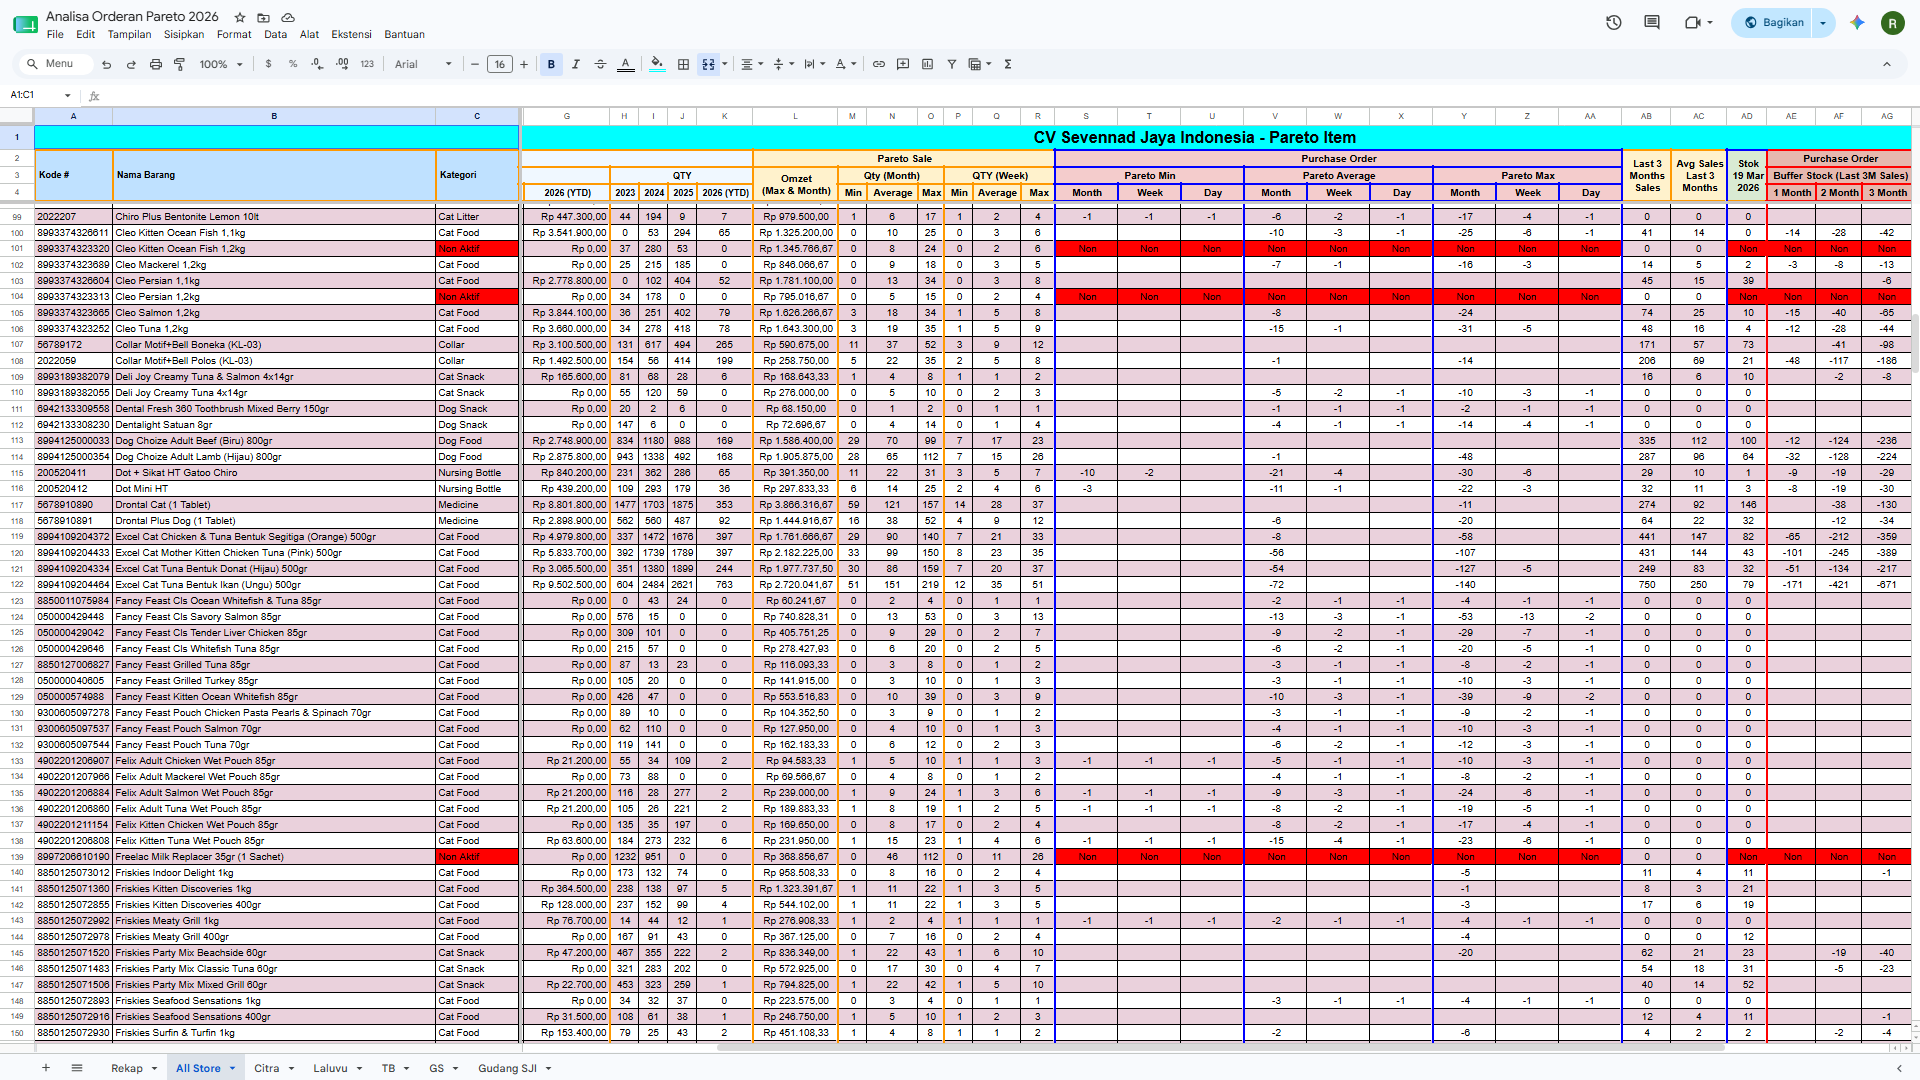Open the Tampilan menu

[x=129, y=34]
